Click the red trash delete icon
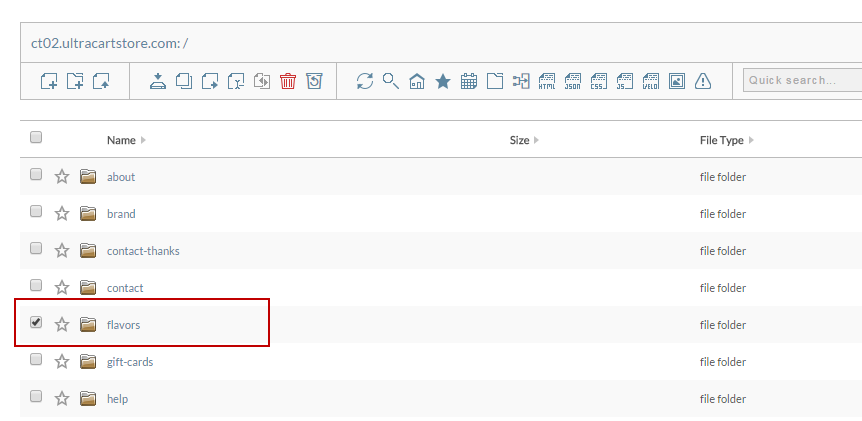Screen dimensions: 862x421 [x=288, y=81]
